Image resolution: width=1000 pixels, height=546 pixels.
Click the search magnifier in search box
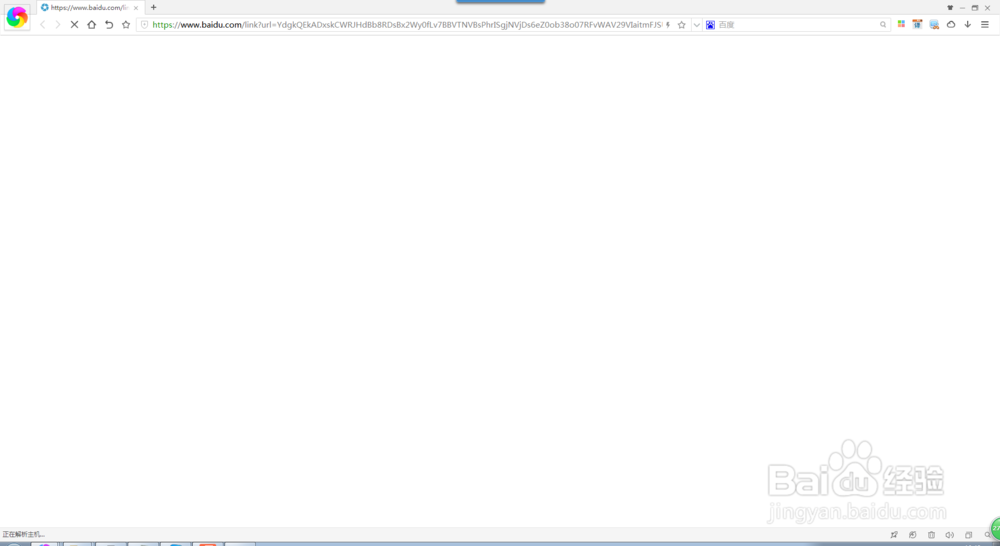click(883, 25)
